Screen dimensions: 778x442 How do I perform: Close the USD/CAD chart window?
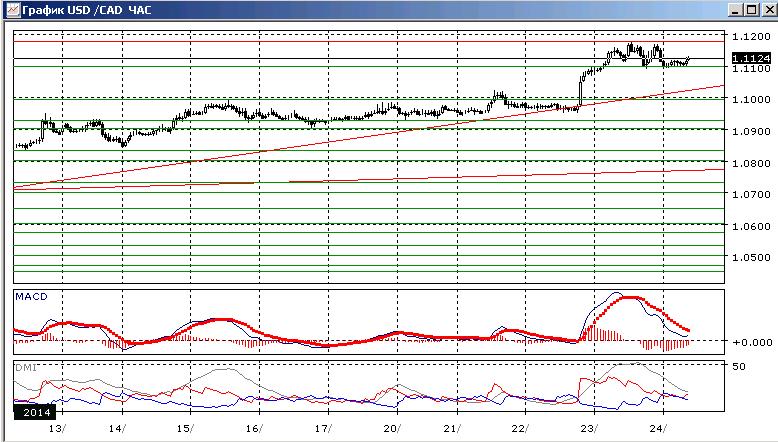tap(769, 10)
